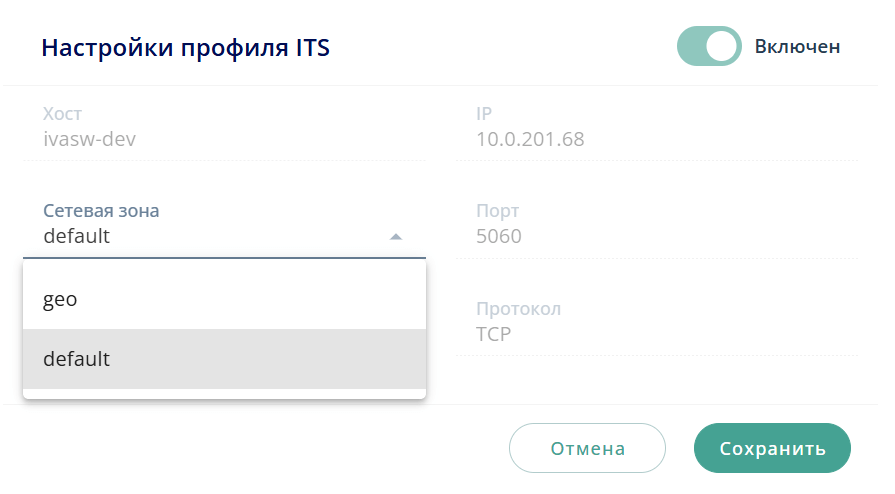Click the "Включен" label next to the switch
The image size is (895, 494).
tap(797, 47)
